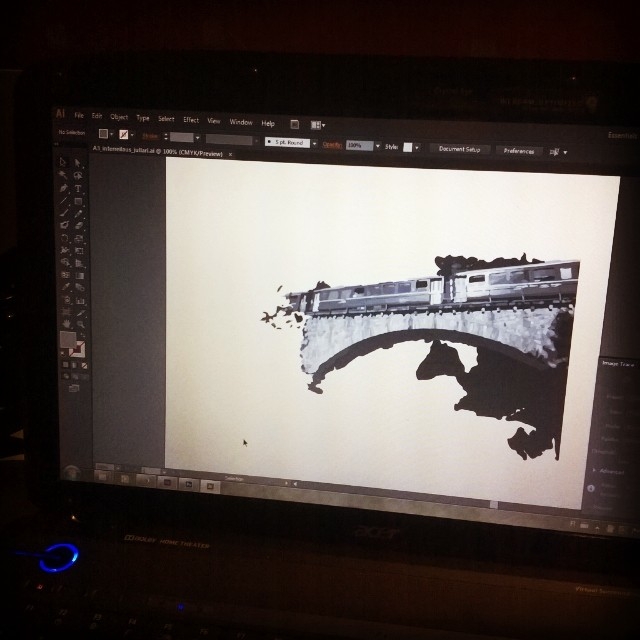
Task: Open the Select menu
Action: tap(166, 119)
